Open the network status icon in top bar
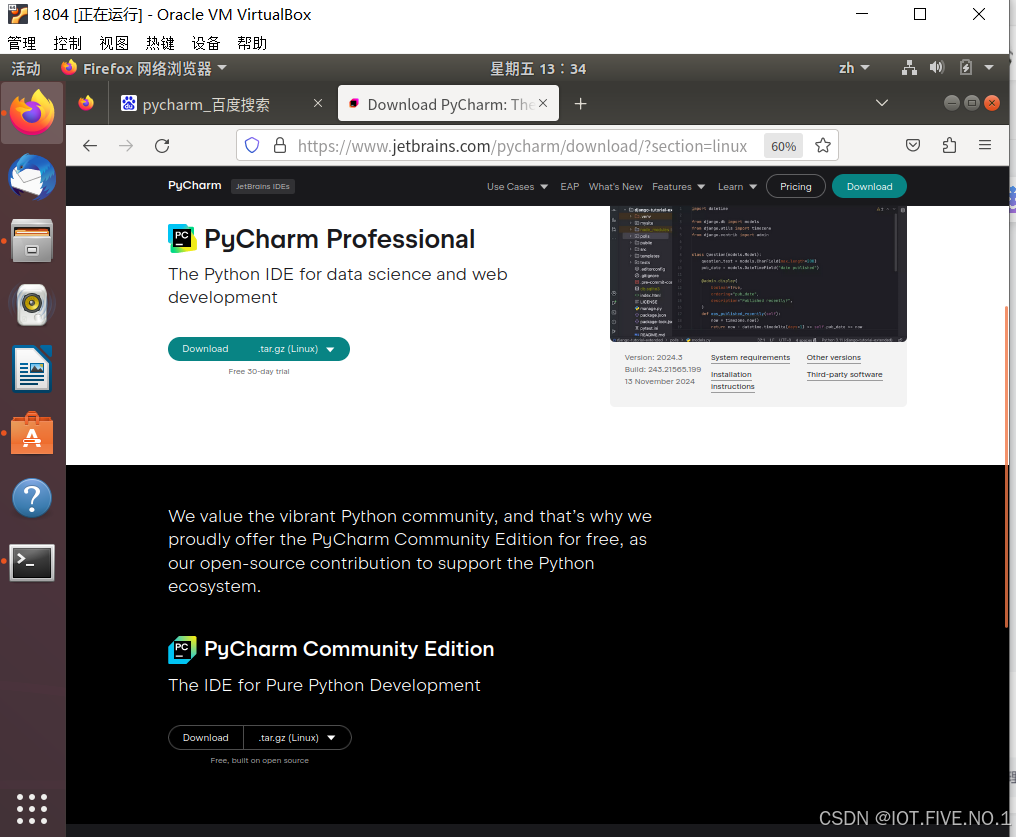The height and width of the screenshot is (837, 1016). 909,68
